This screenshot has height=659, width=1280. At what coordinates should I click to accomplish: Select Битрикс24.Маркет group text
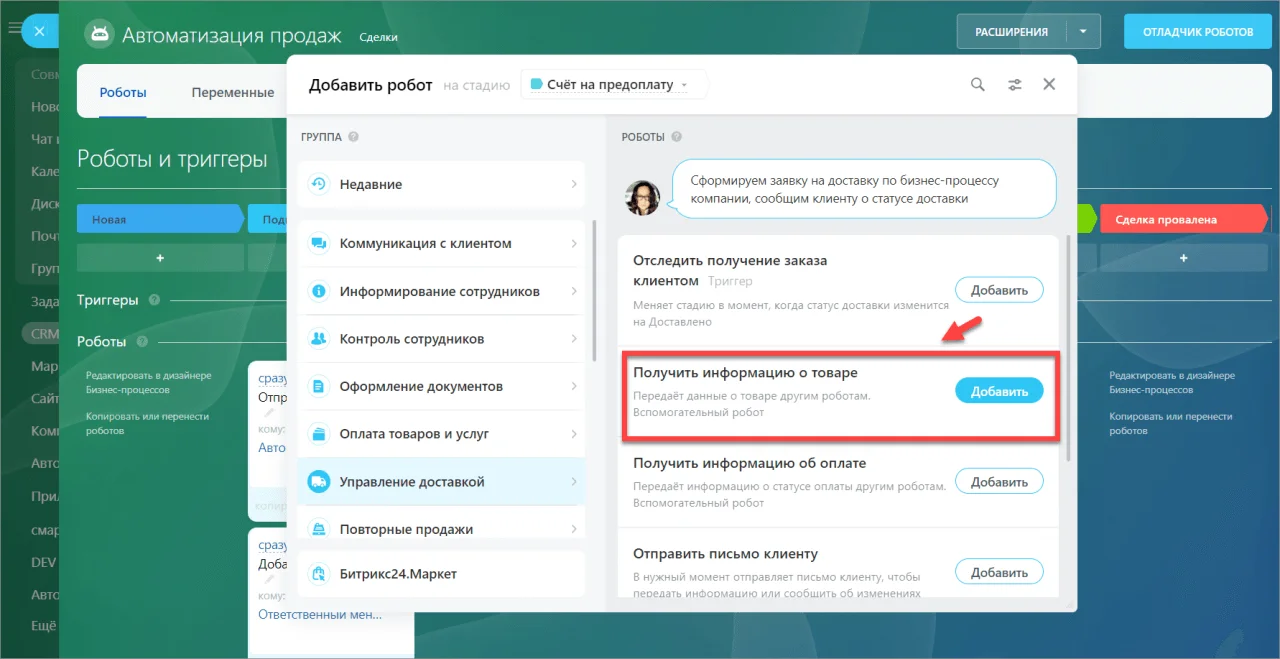(398, 574)
